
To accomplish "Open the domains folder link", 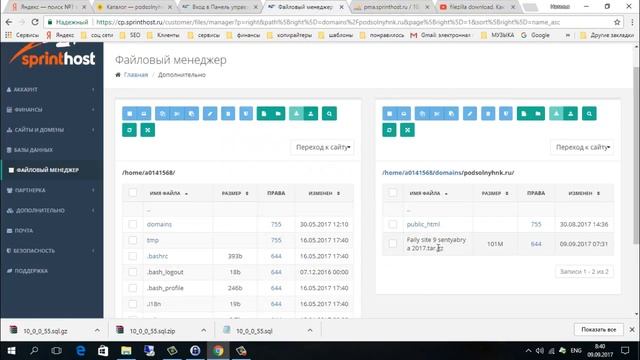I will point(159,224).
